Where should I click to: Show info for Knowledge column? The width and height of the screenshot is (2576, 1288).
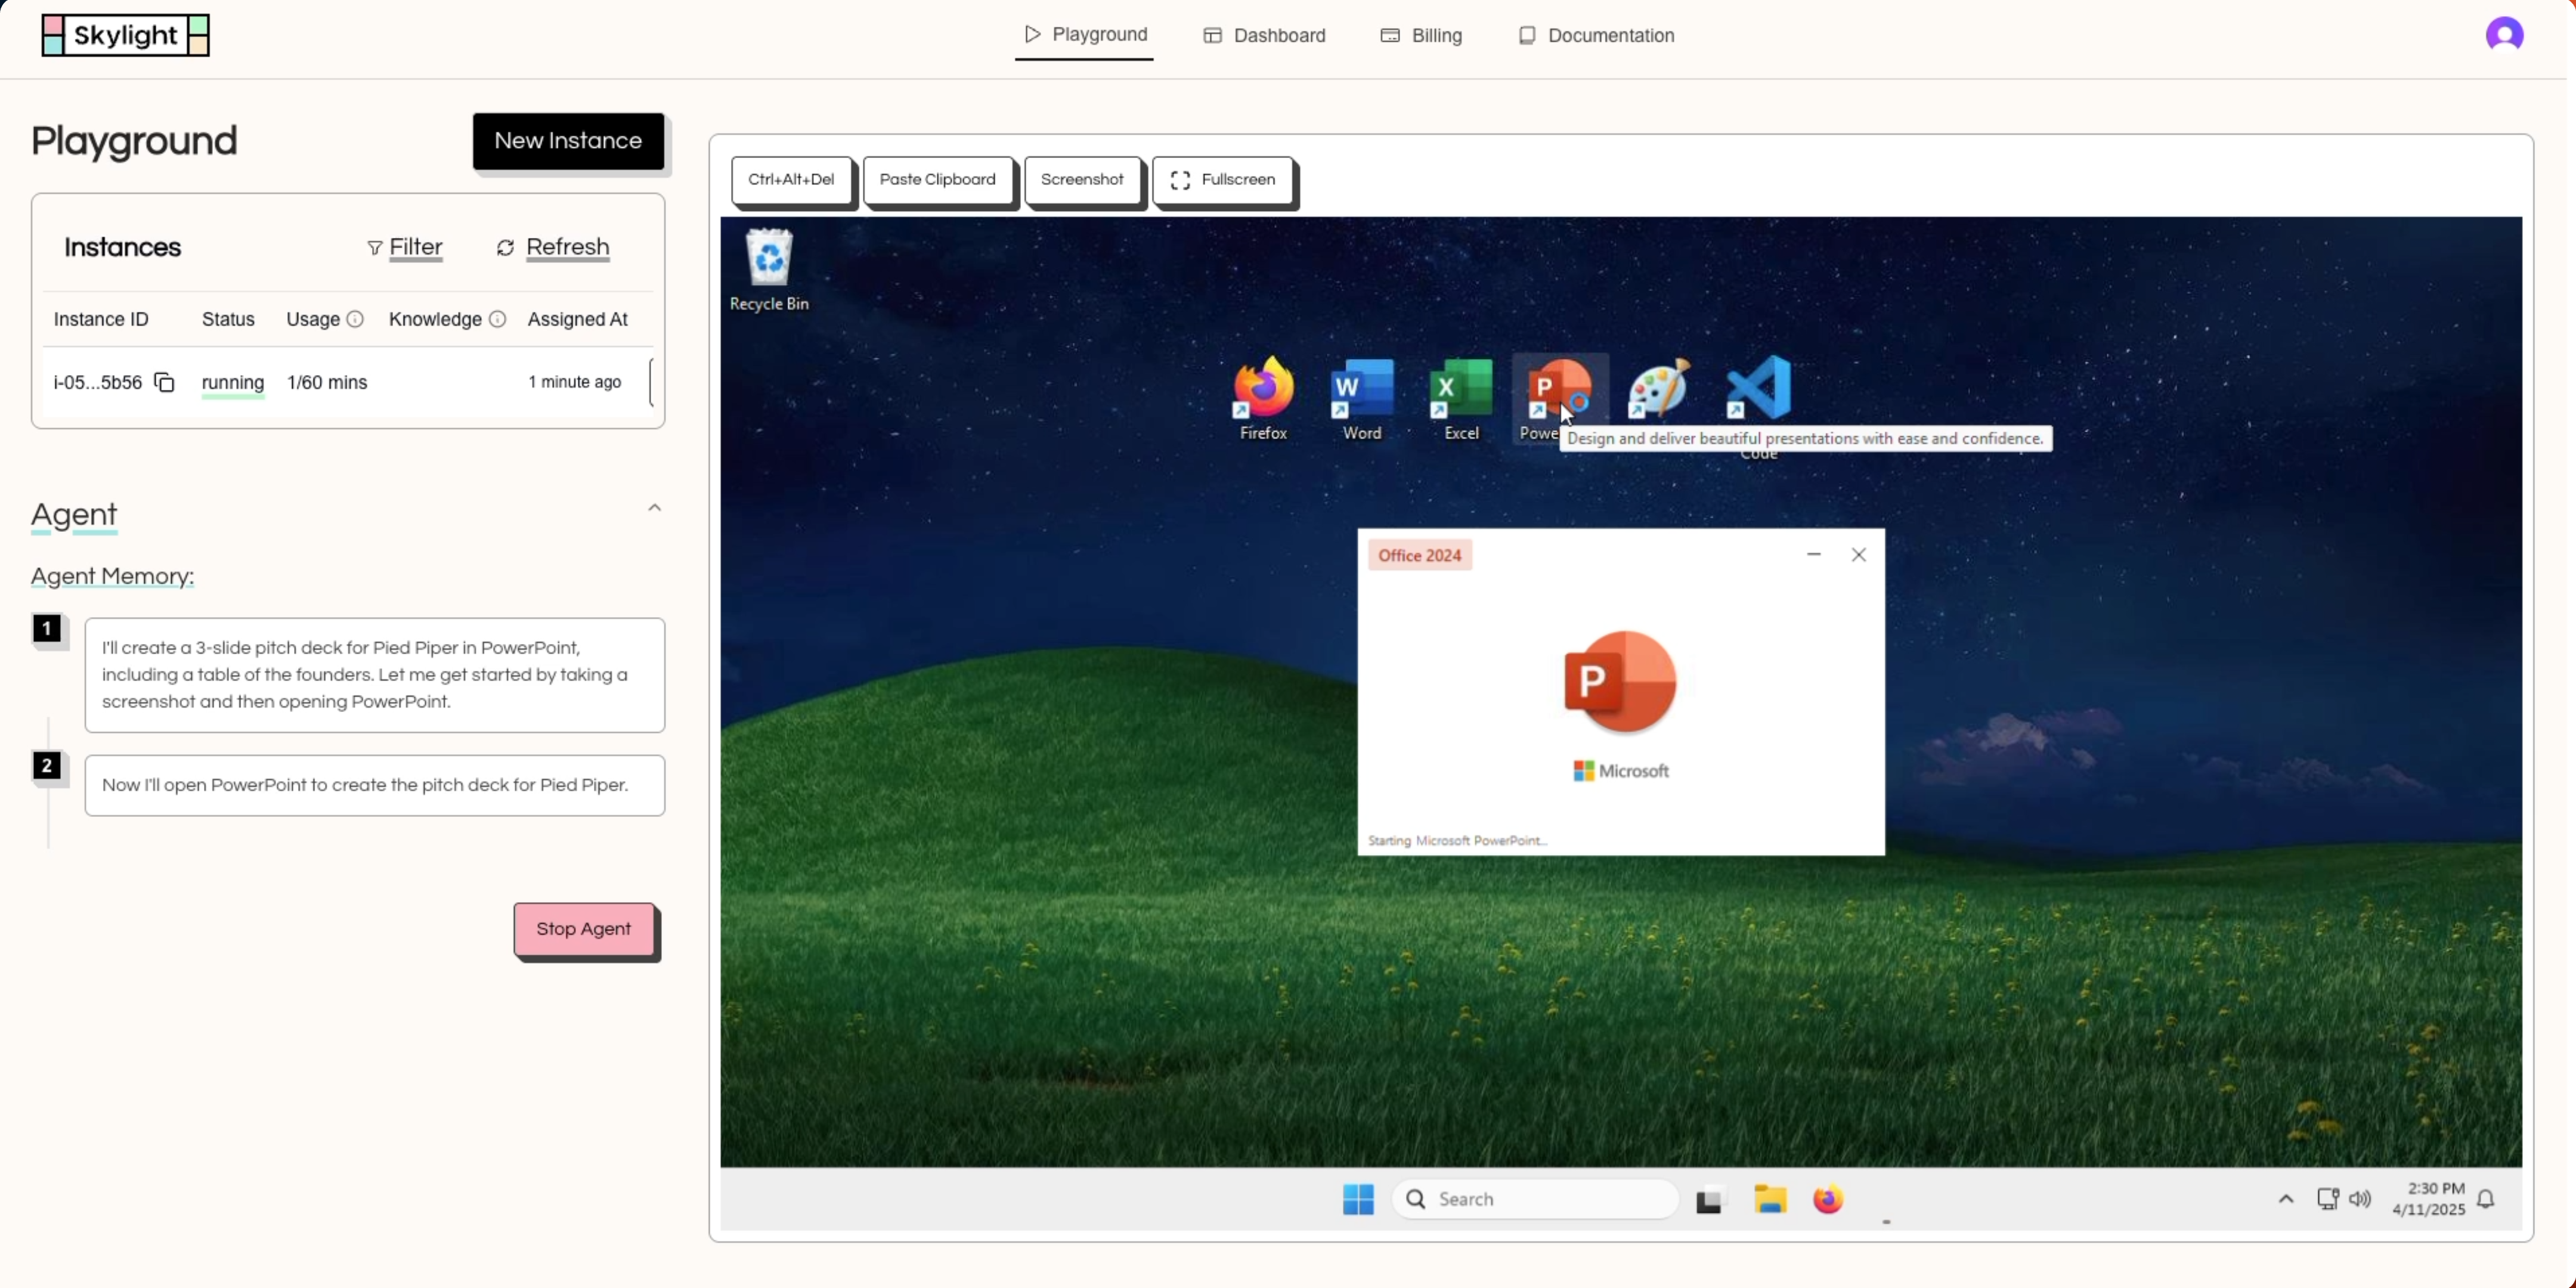tap(497, 319)
